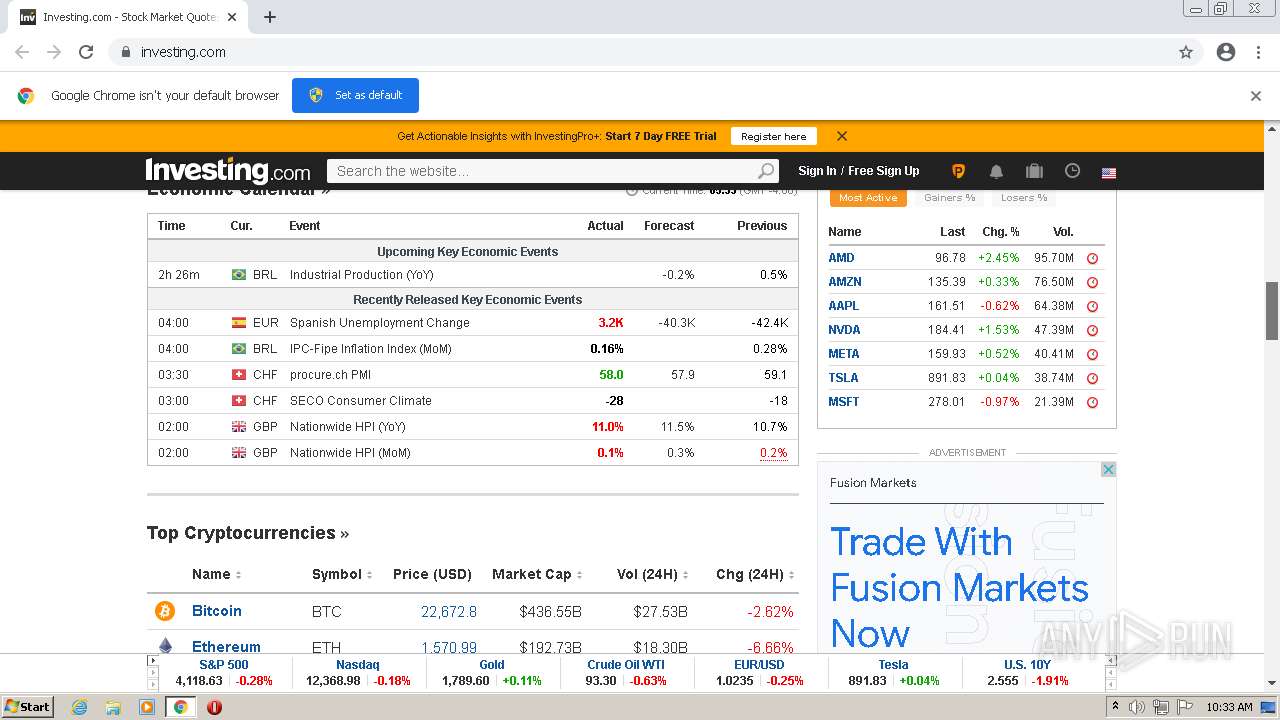
Task: Click clock icon in AMD row
Action: 1092,258
